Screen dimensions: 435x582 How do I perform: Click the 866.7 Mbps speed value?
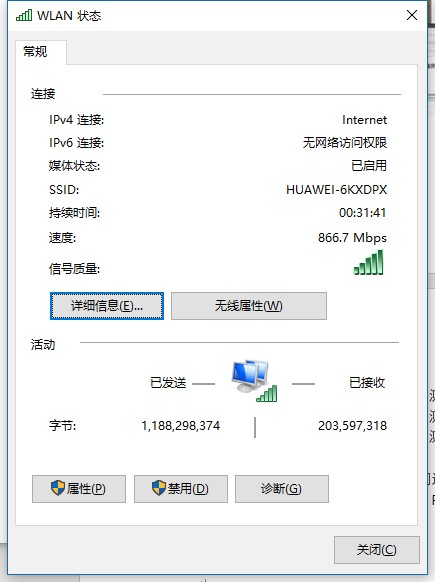click(x=352, y=238)
